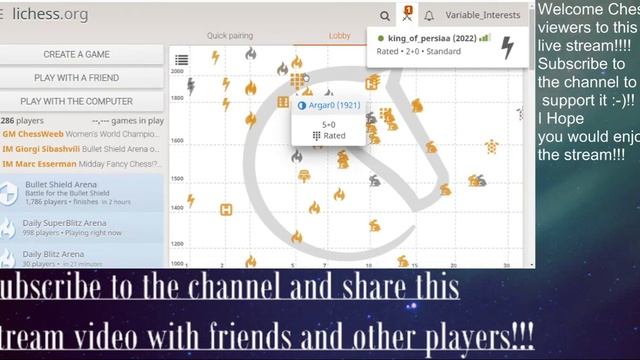
Task: Click Daily Blitz Arena flame icon
Action: (7, 258)
